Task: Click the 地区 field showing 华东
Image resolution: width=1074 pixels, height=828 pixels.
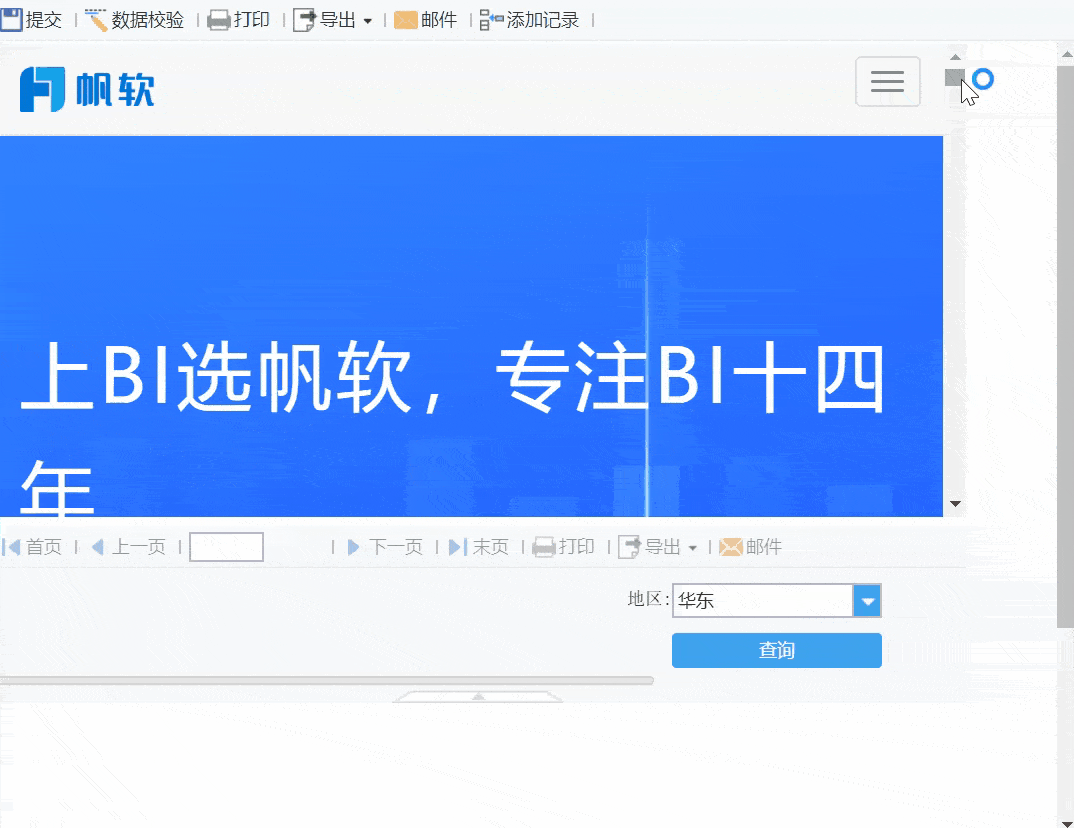Action: (x=762, y=601)
